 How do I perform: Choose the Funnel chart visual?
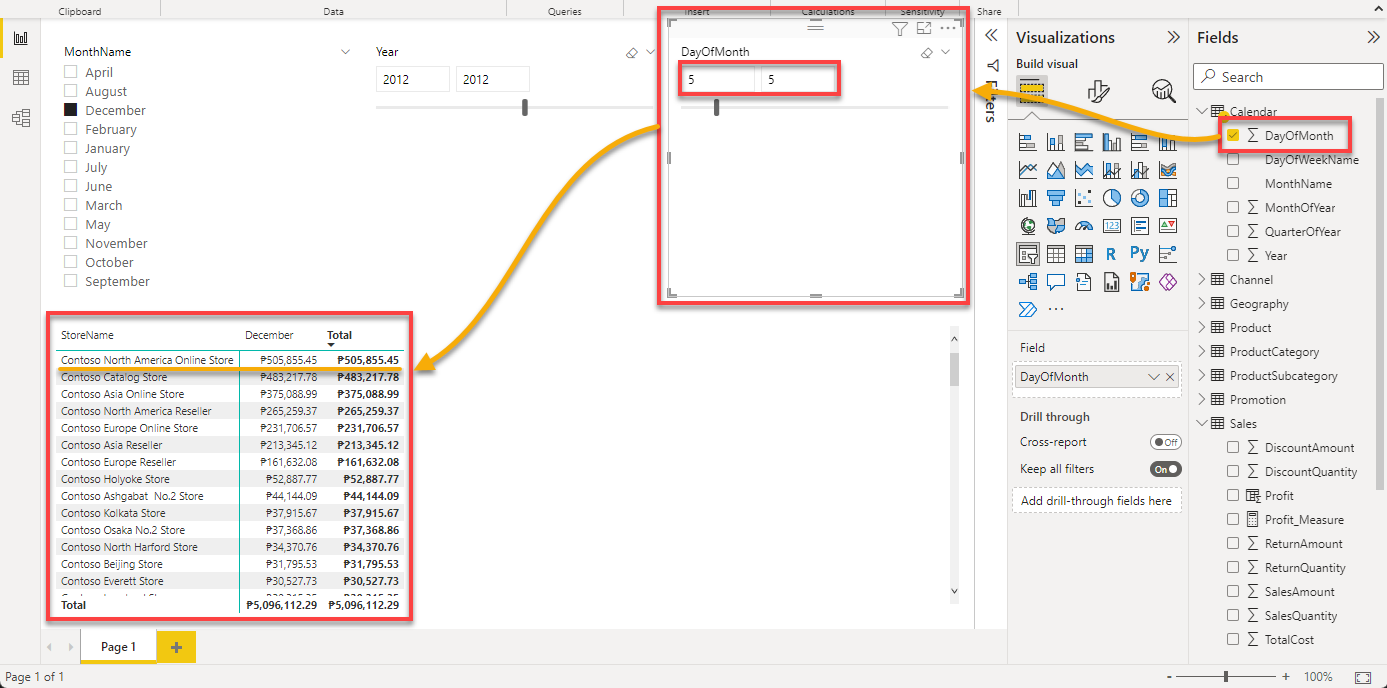click(x=1055, y=198)
